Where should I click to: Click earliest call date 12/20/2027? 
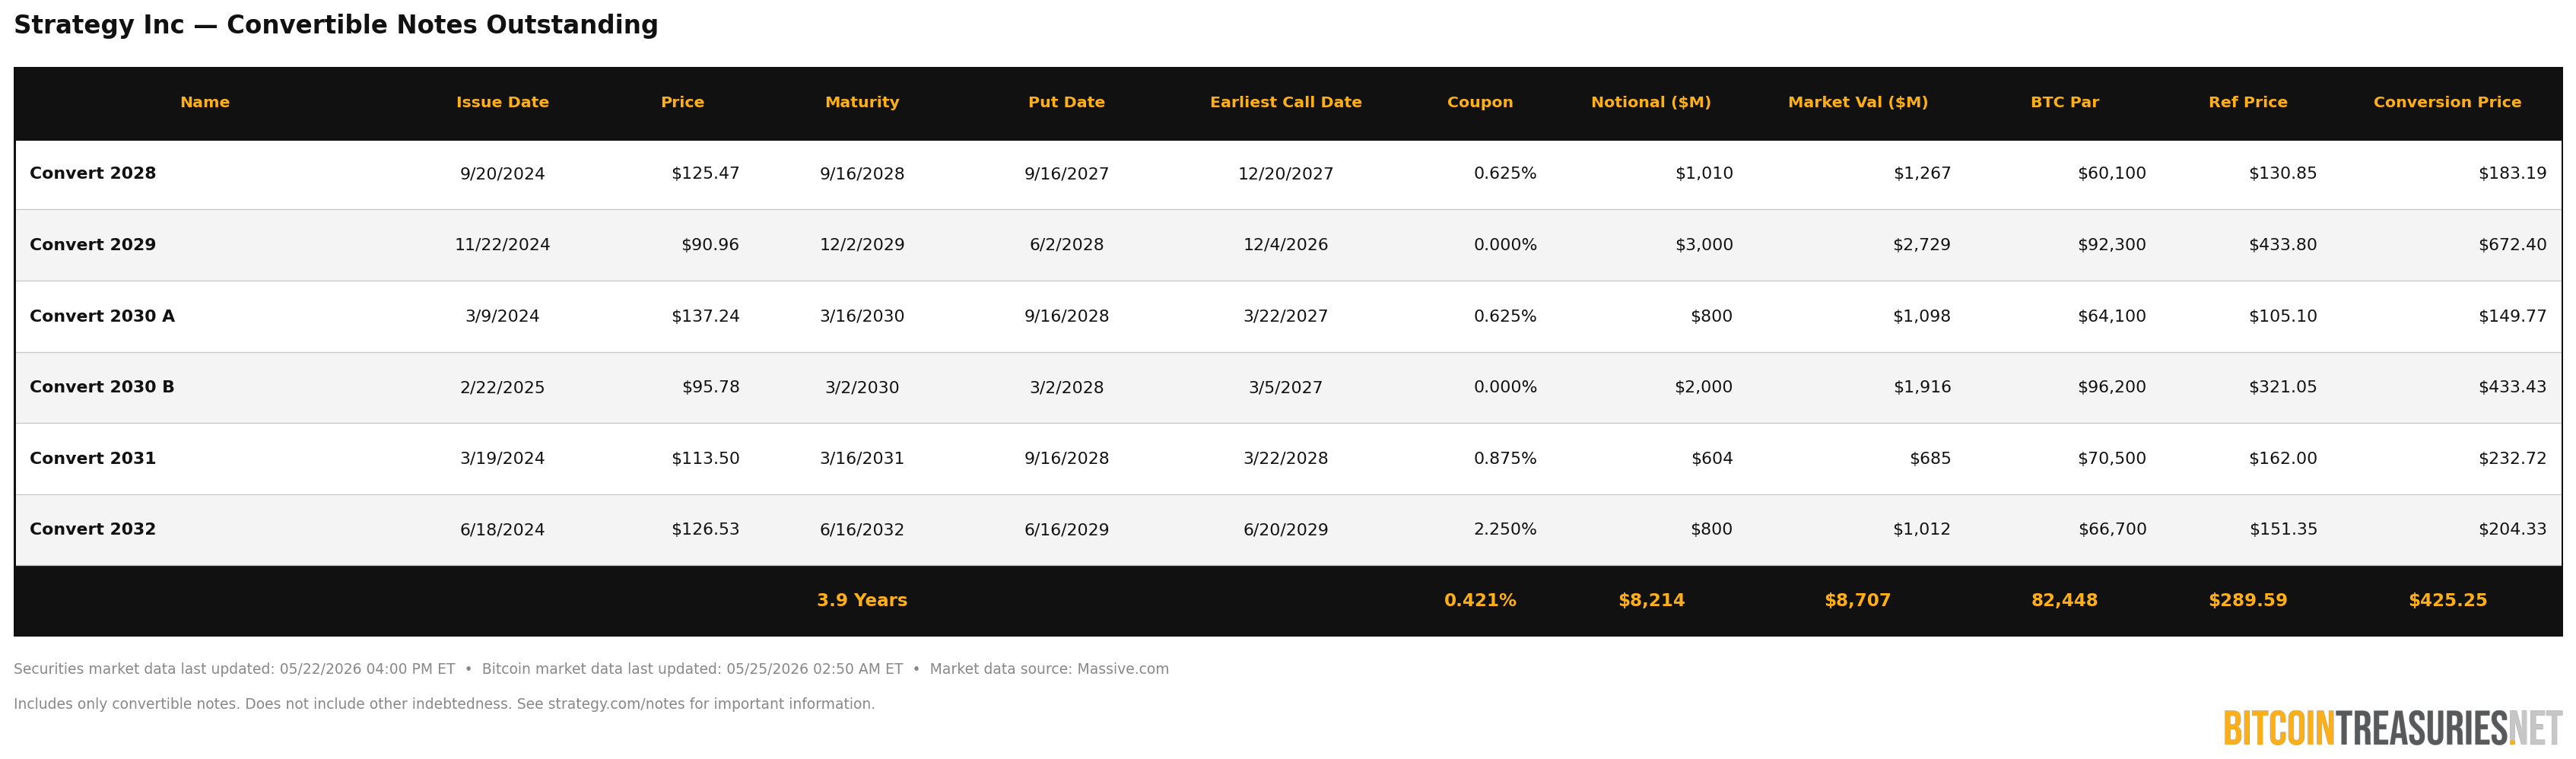click(1286, 174)
